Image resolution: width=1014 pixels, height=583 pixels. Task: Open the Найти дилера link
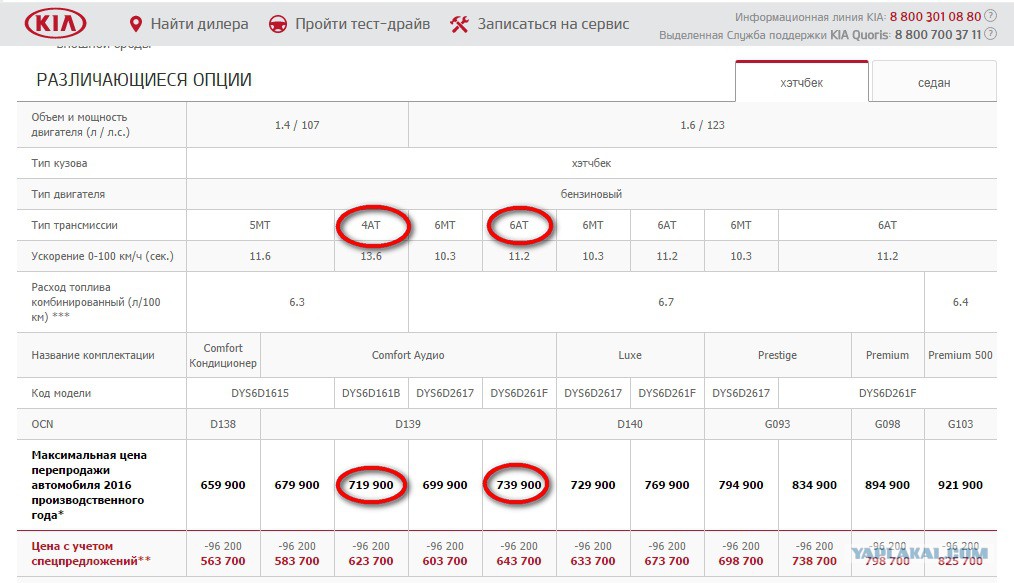[199, 24]
